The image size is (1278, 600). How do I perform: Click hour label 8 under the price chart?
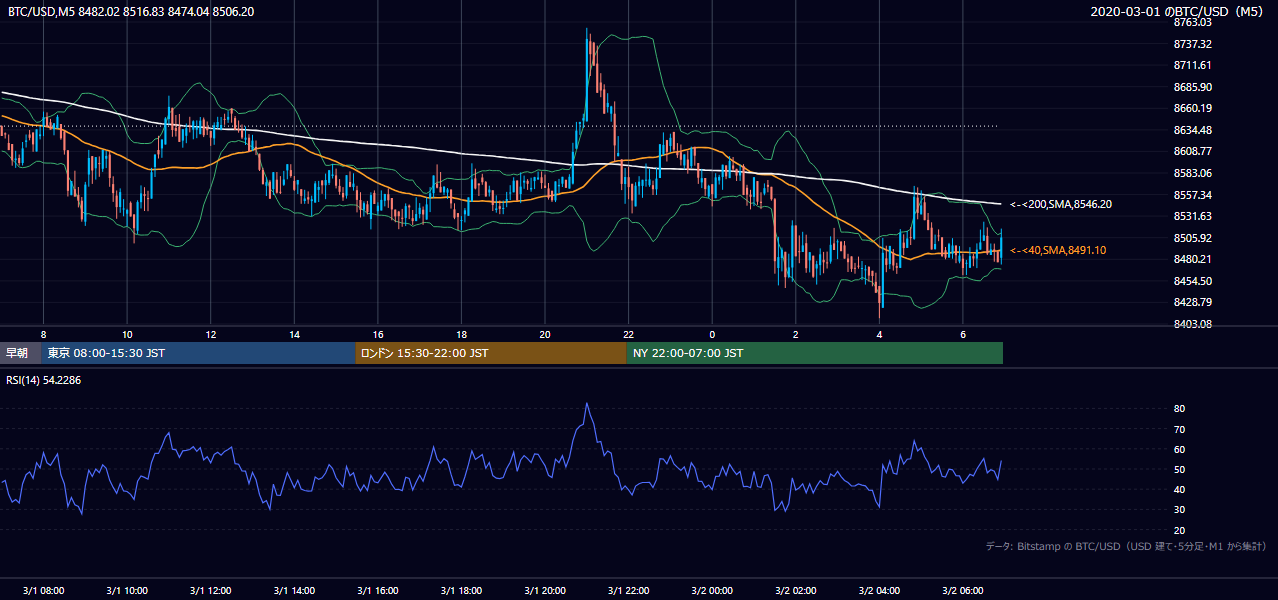click(43, 334)
